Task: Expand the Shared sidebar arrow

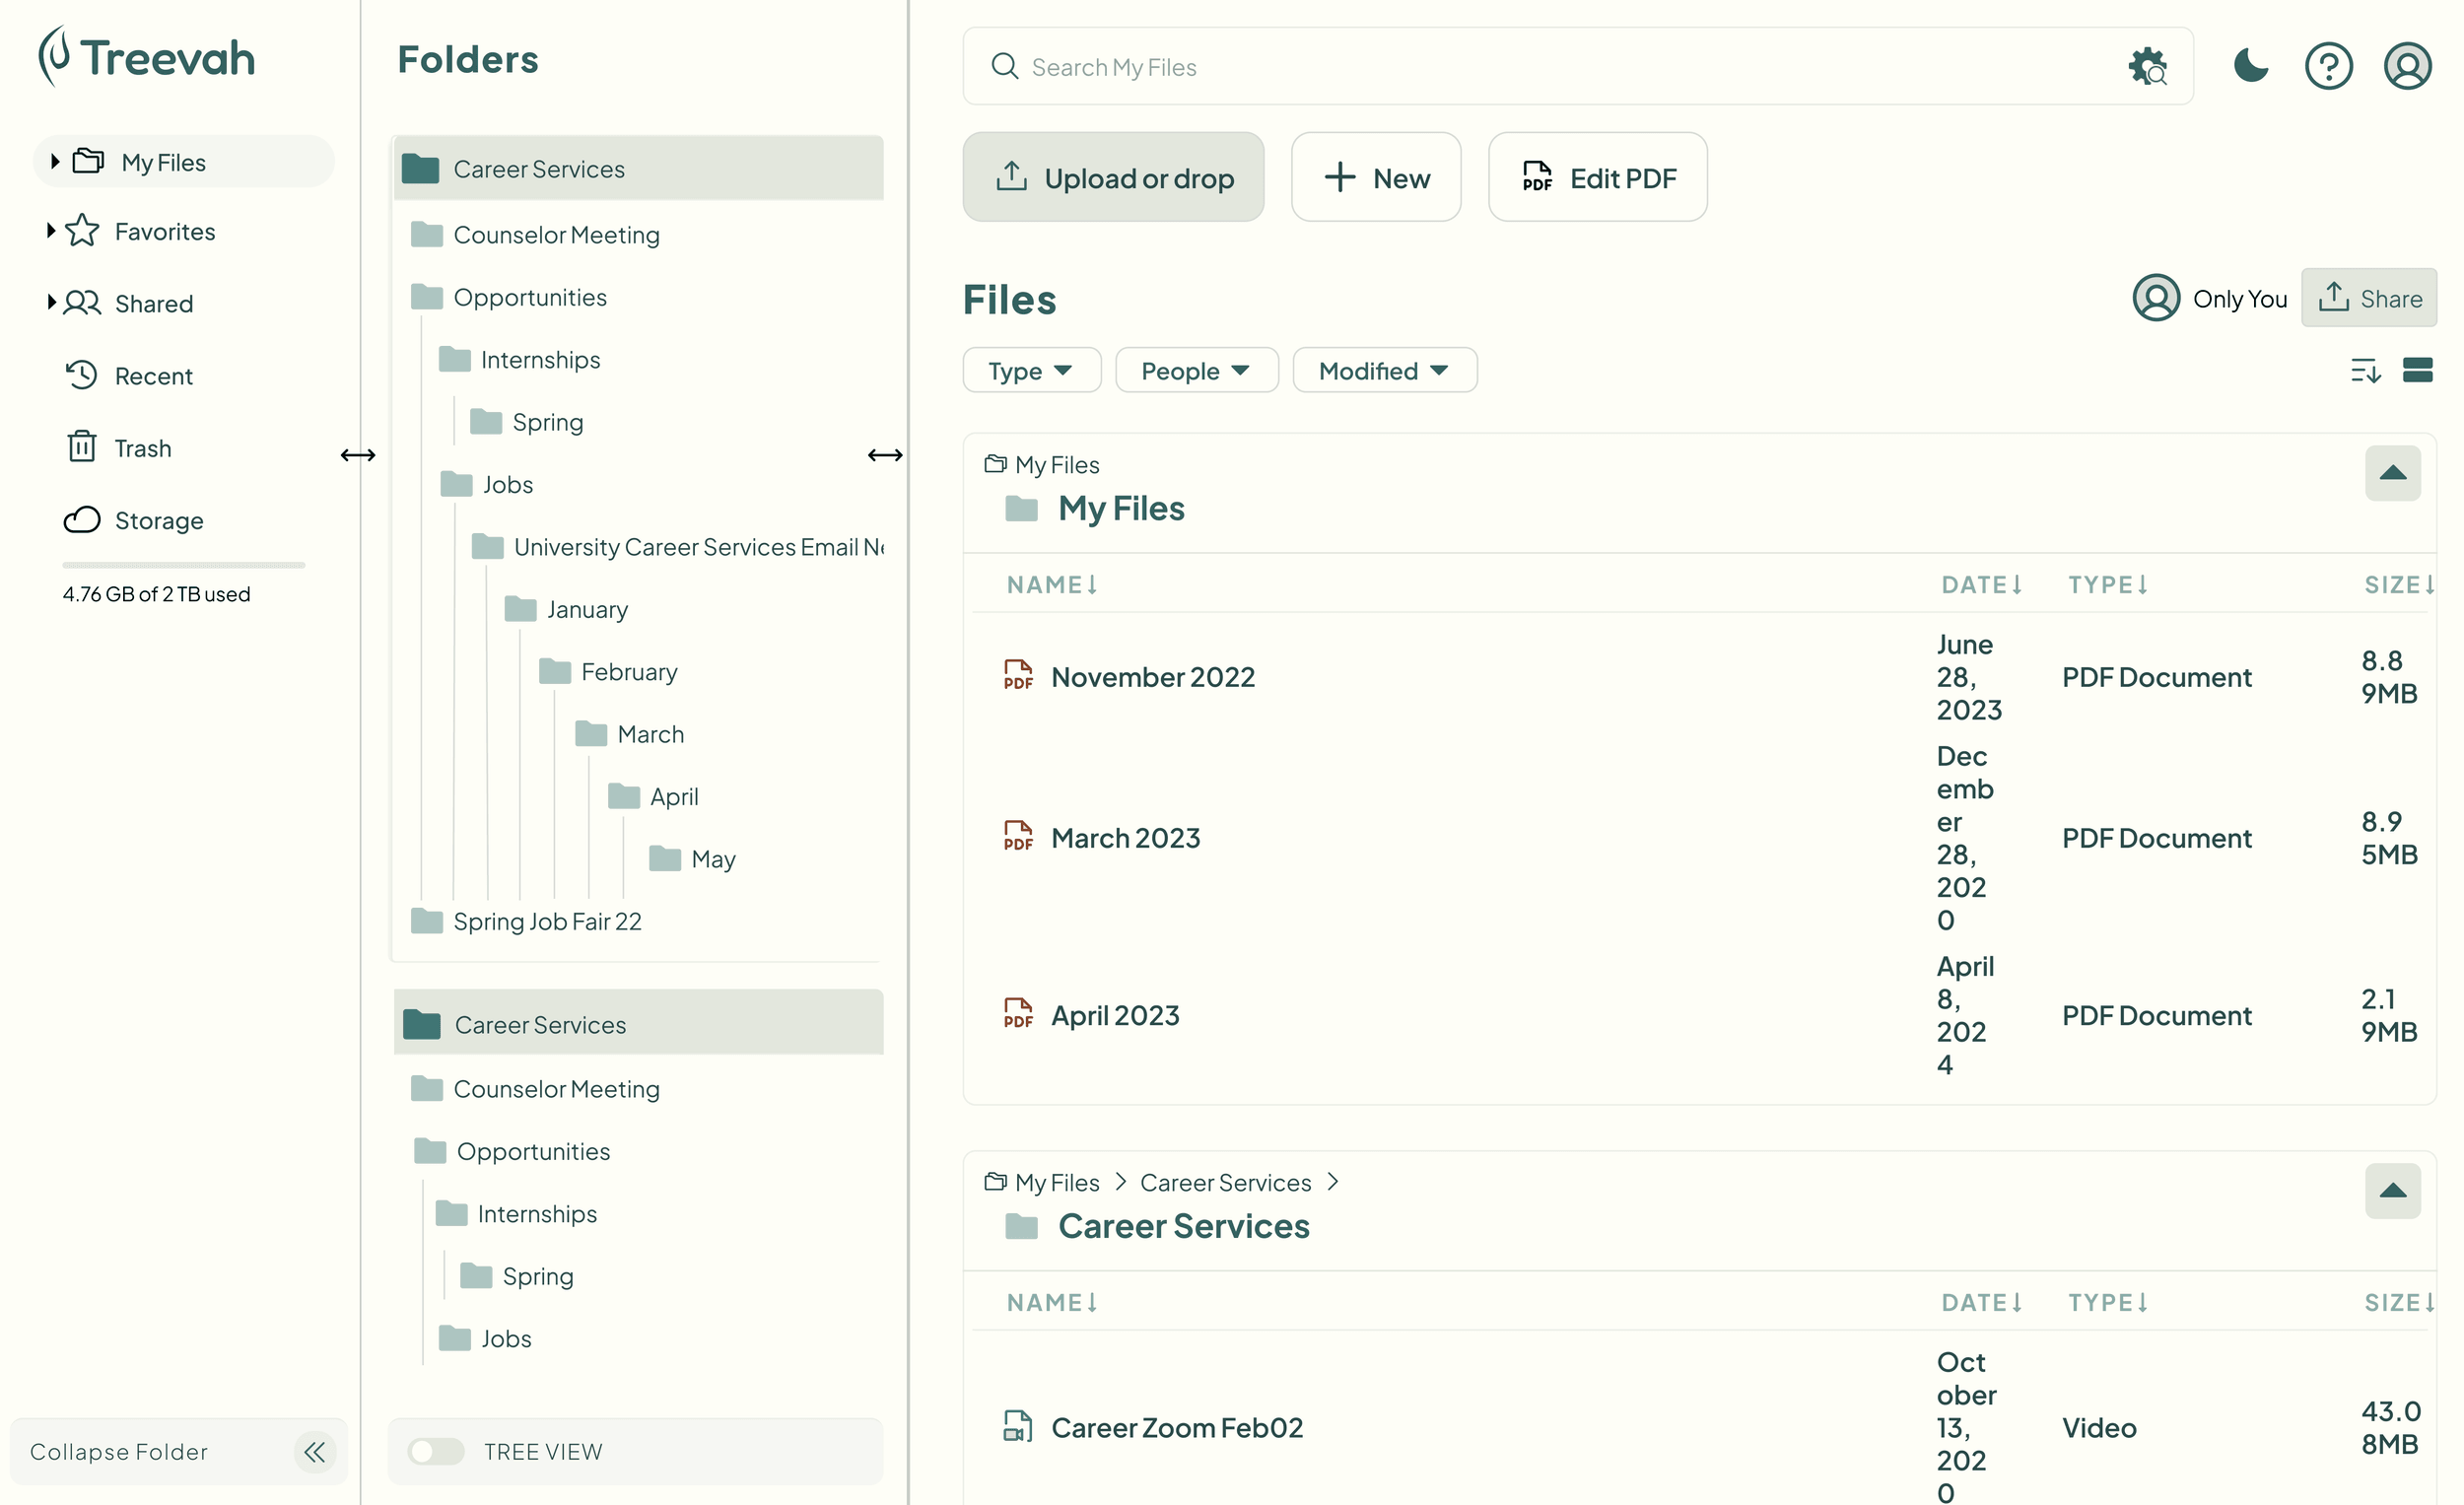Action: (x=51, y=302)
